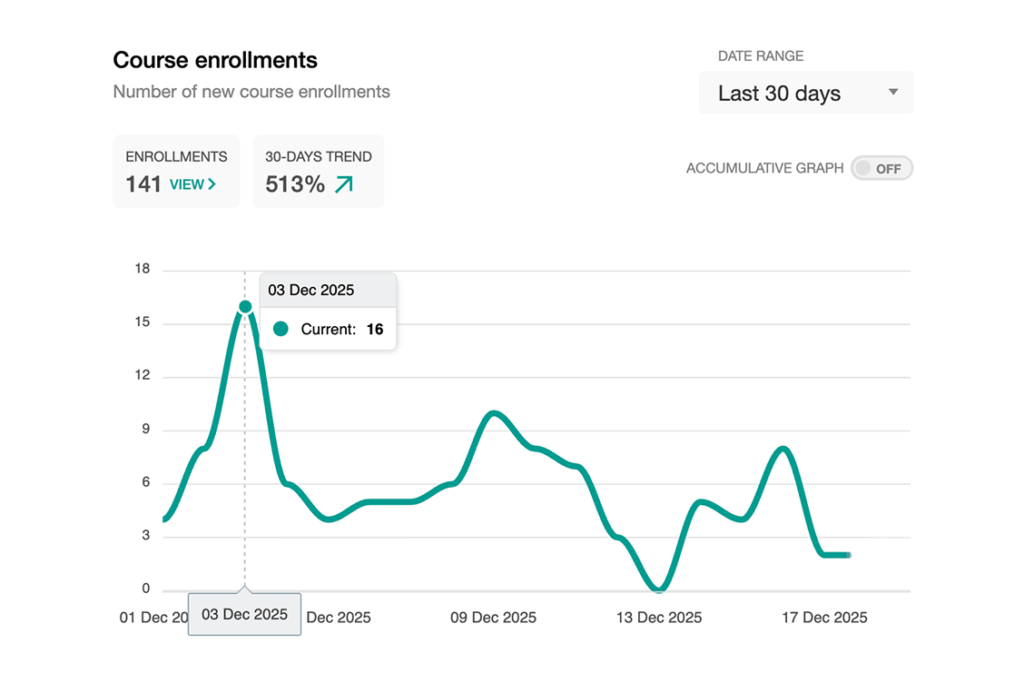Viewport: 1024px width, 683px height.
Task: Toggle the Accumulative Graph switch
Action: (881, 168)
